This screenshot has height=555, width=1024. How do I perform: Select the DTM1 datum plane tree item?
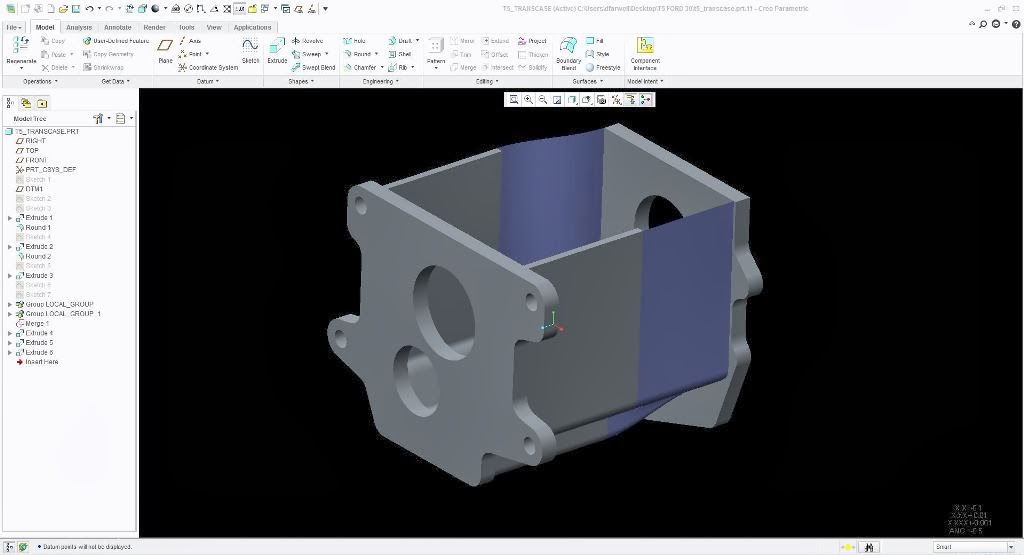tap(29, 189)
